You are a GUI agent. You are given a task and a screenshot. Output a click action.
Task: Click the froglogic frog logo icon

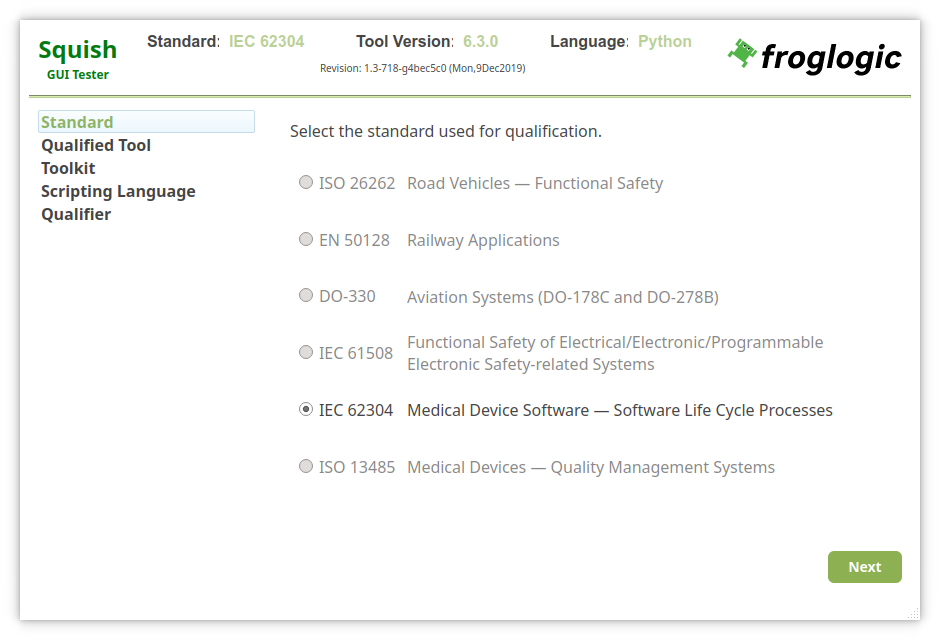click(742, 54)
